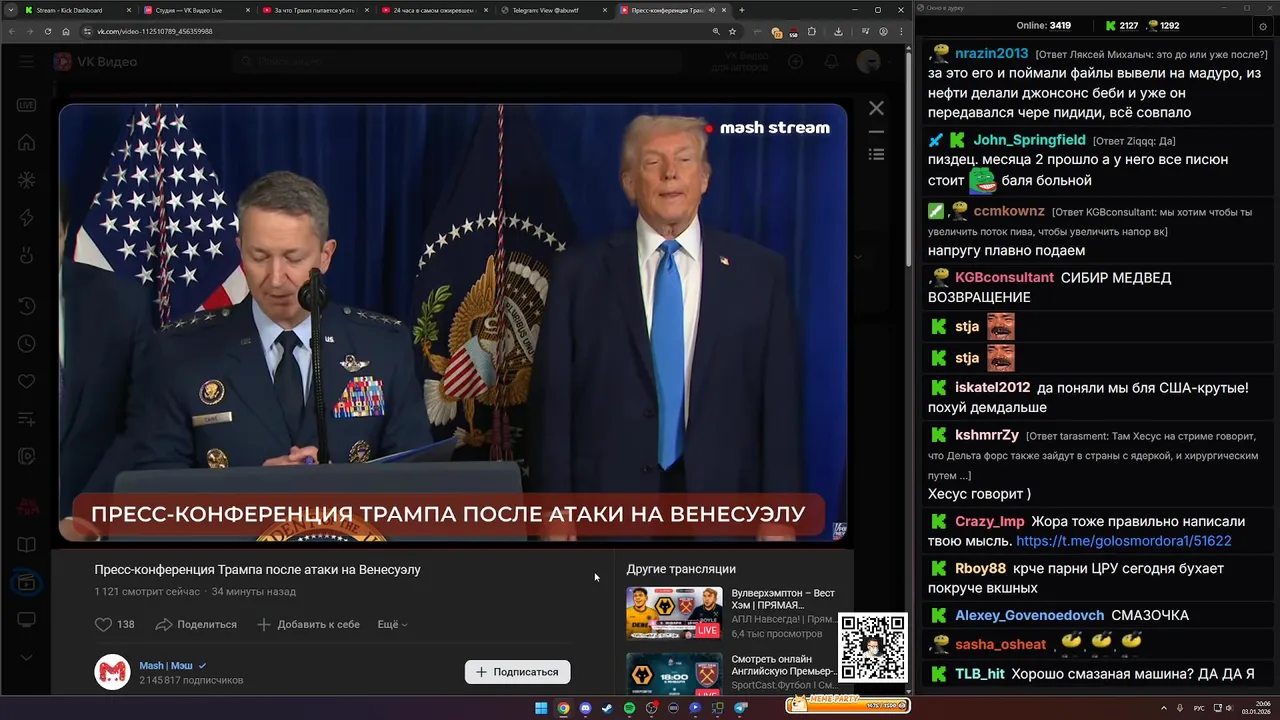Click the Mash channel avatar
Screen dimensions: 1280x720
pyautogui.click(x=112, y=672)
